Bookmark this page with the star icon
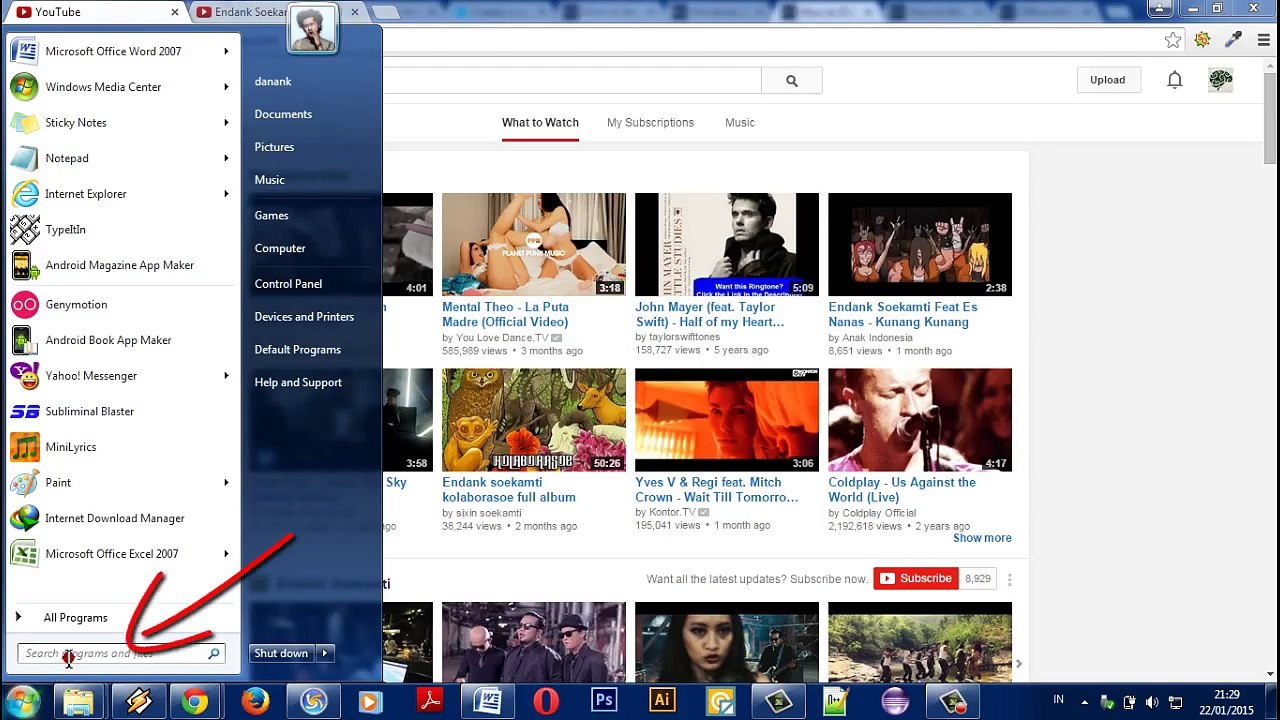 [1173, 40]
